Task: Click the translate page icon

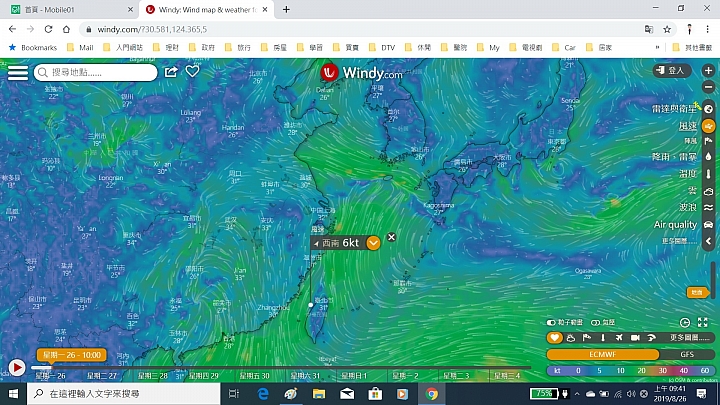Action: [649, 29]
